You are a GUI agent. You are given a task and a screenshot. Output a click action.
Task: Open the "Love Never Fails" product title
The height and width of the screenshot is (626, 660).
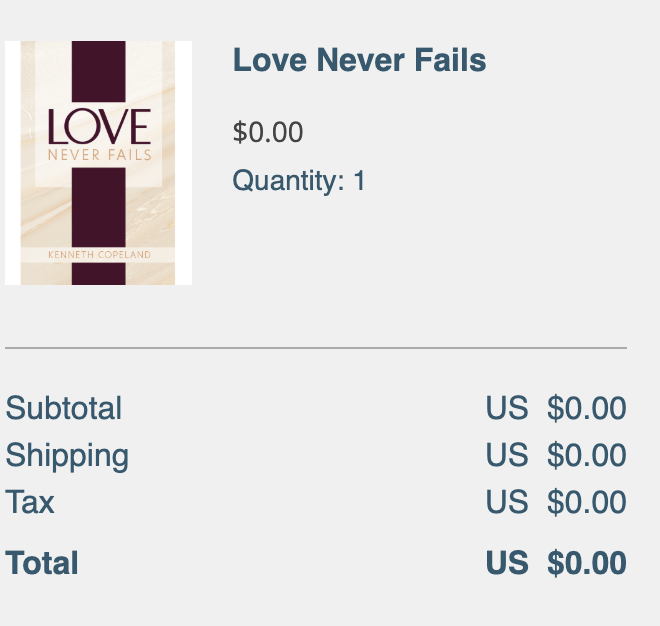[359, 60]
